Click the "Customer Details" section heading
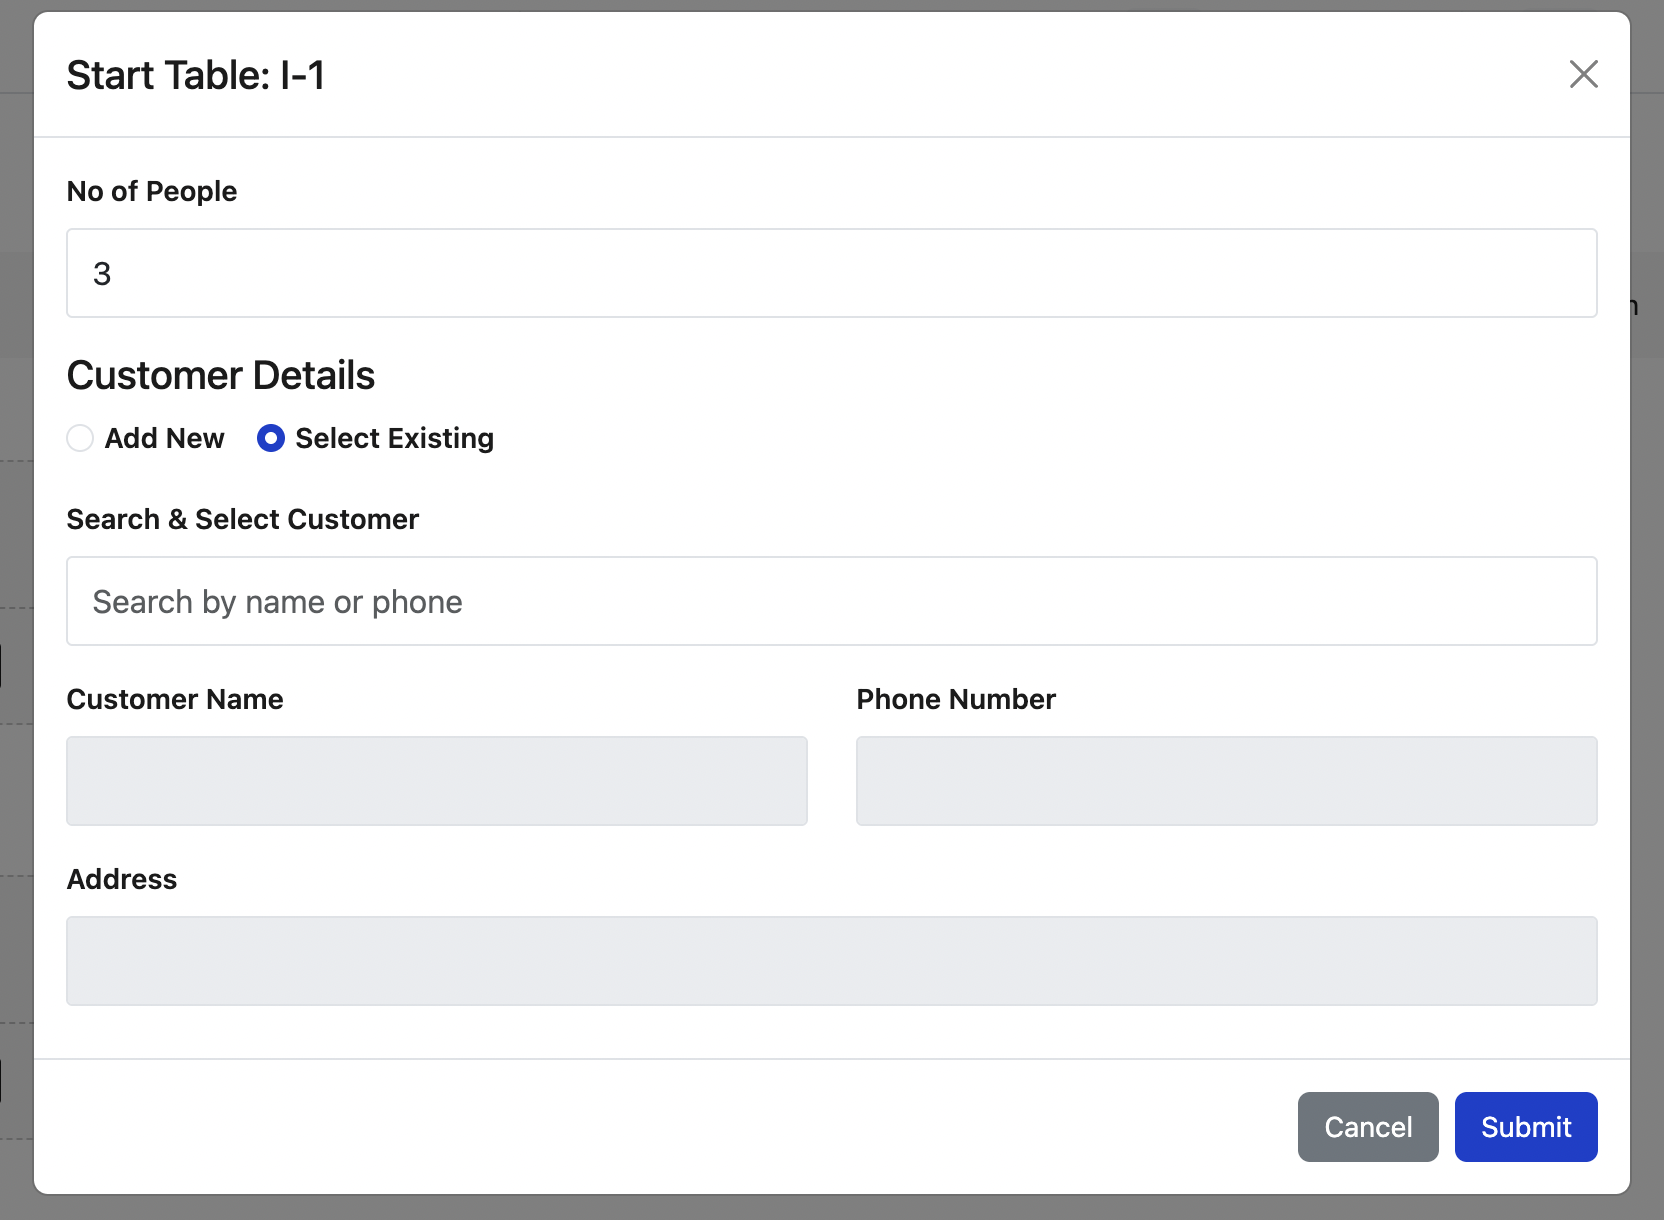 click(x=221, y=375)
